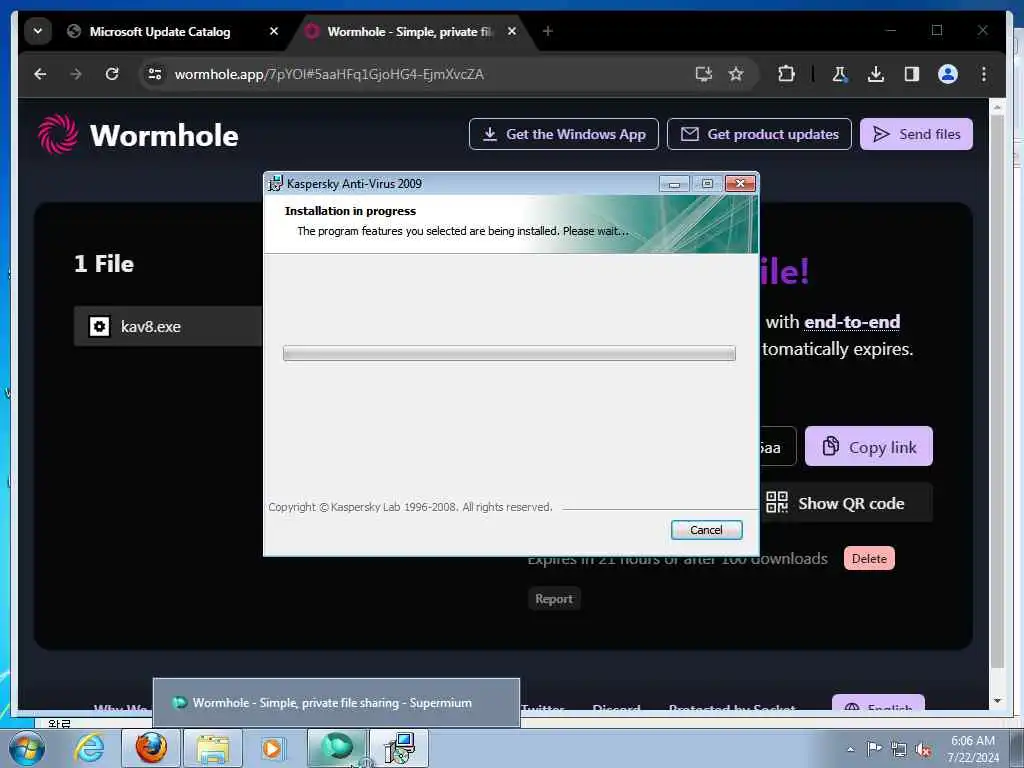Select the kav8.exe file entry
The height and width of the screenshot is (768, 1024).
(x=168, y=326)
